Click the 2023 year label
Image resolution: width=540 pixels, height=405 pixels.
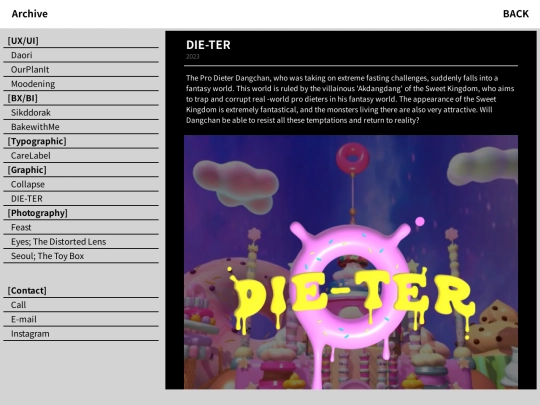point(193,56)
